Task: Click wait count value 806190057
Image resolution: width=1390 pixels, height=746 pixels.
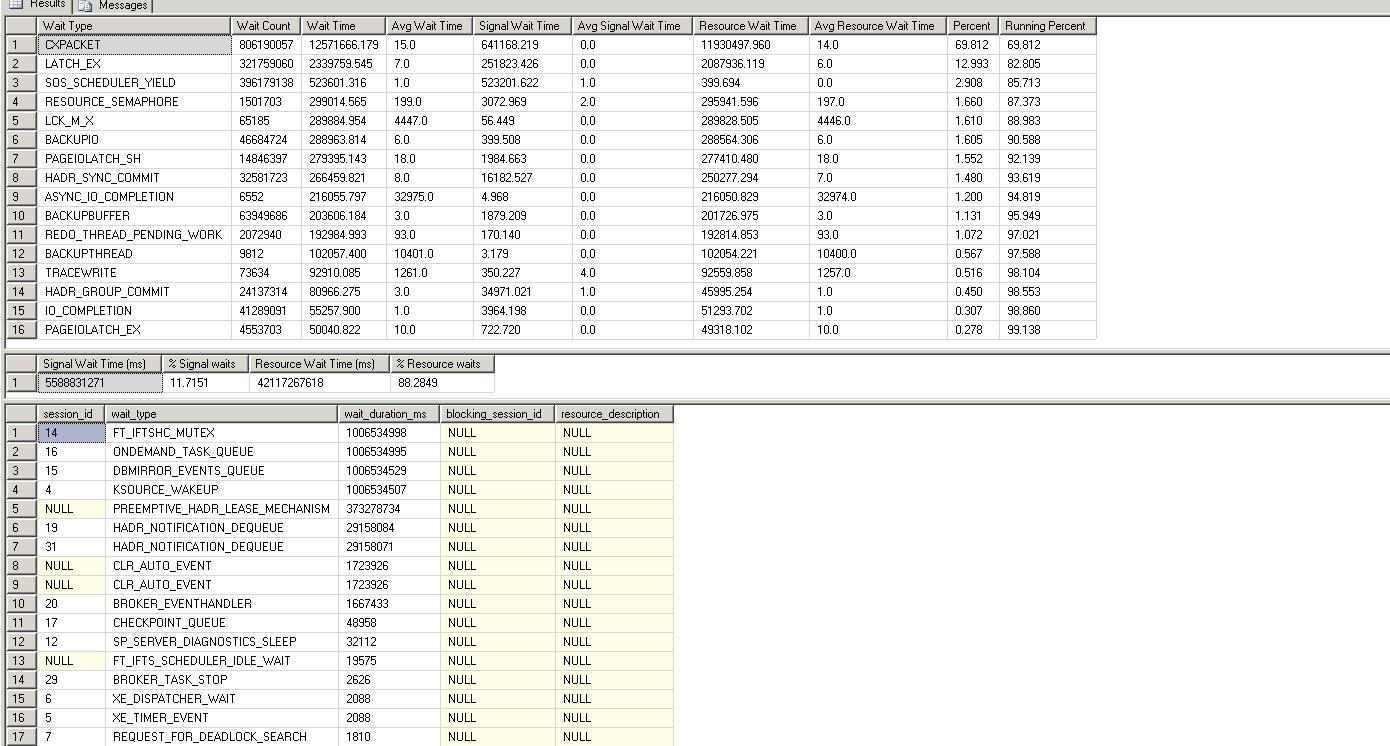Action: (x=266, y=45)
